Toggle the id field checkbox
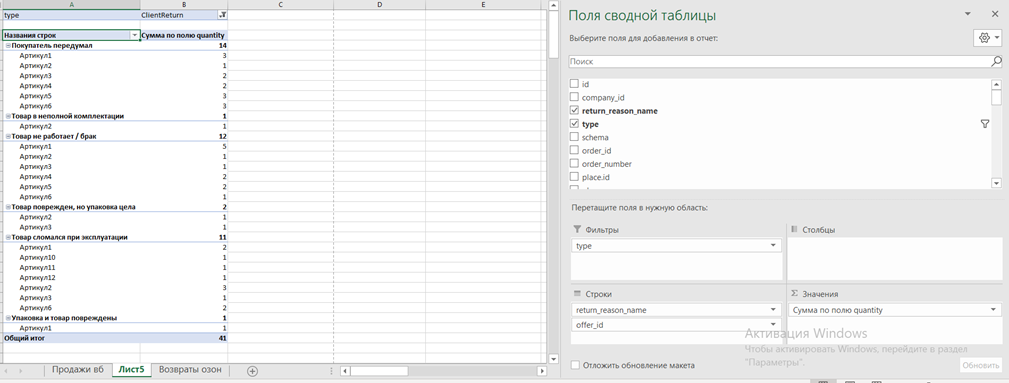 (575, 84)
